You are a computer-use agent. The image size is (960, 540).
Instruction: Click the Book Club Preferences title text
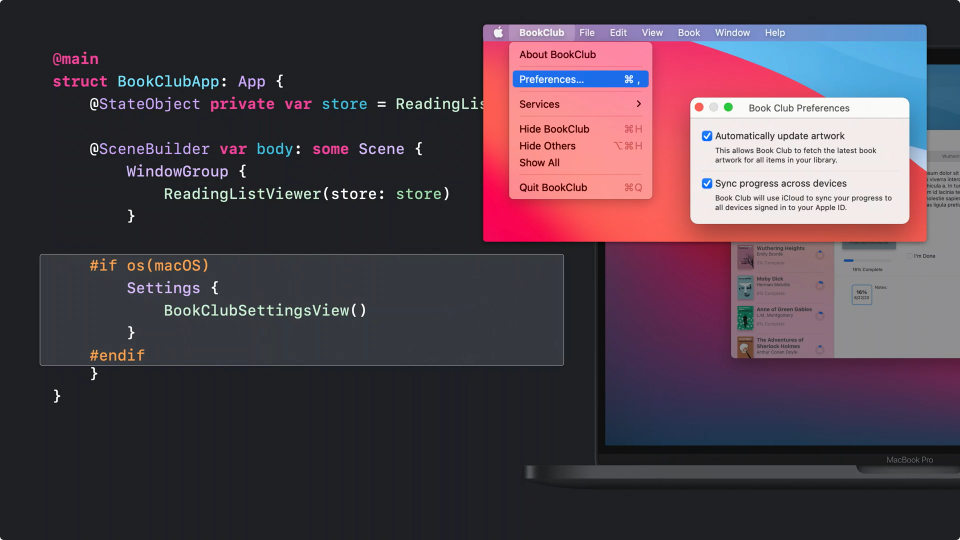799,108
